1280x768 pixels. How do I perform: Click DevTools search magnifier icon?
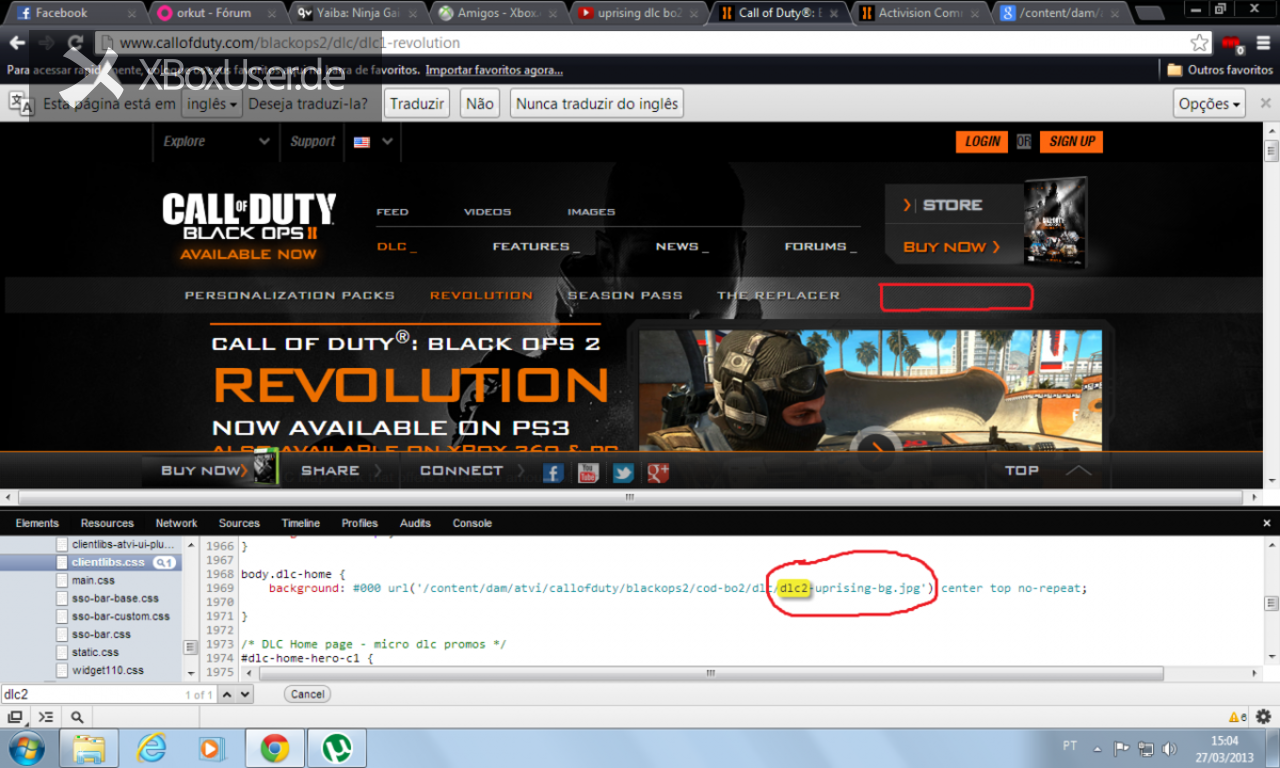coord(76,717)
